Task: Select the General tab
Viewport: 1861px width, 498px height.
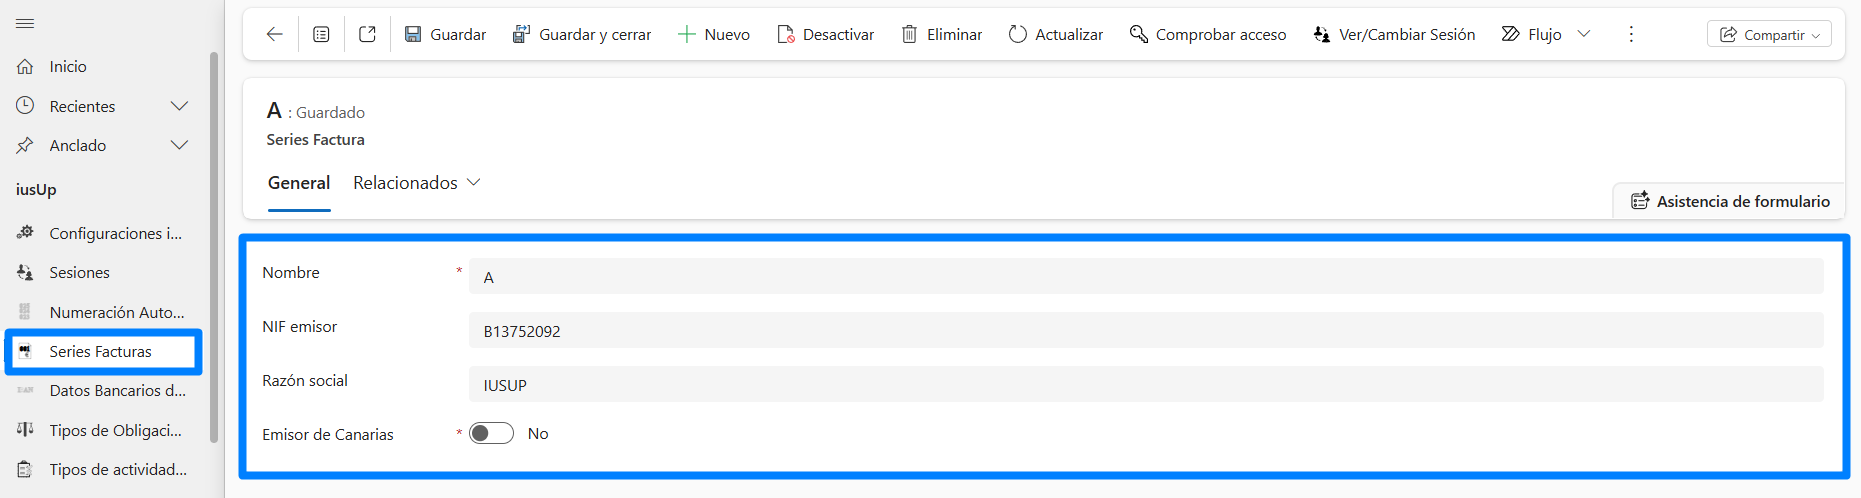Action: pyautogui.click(x=299, y=183)
